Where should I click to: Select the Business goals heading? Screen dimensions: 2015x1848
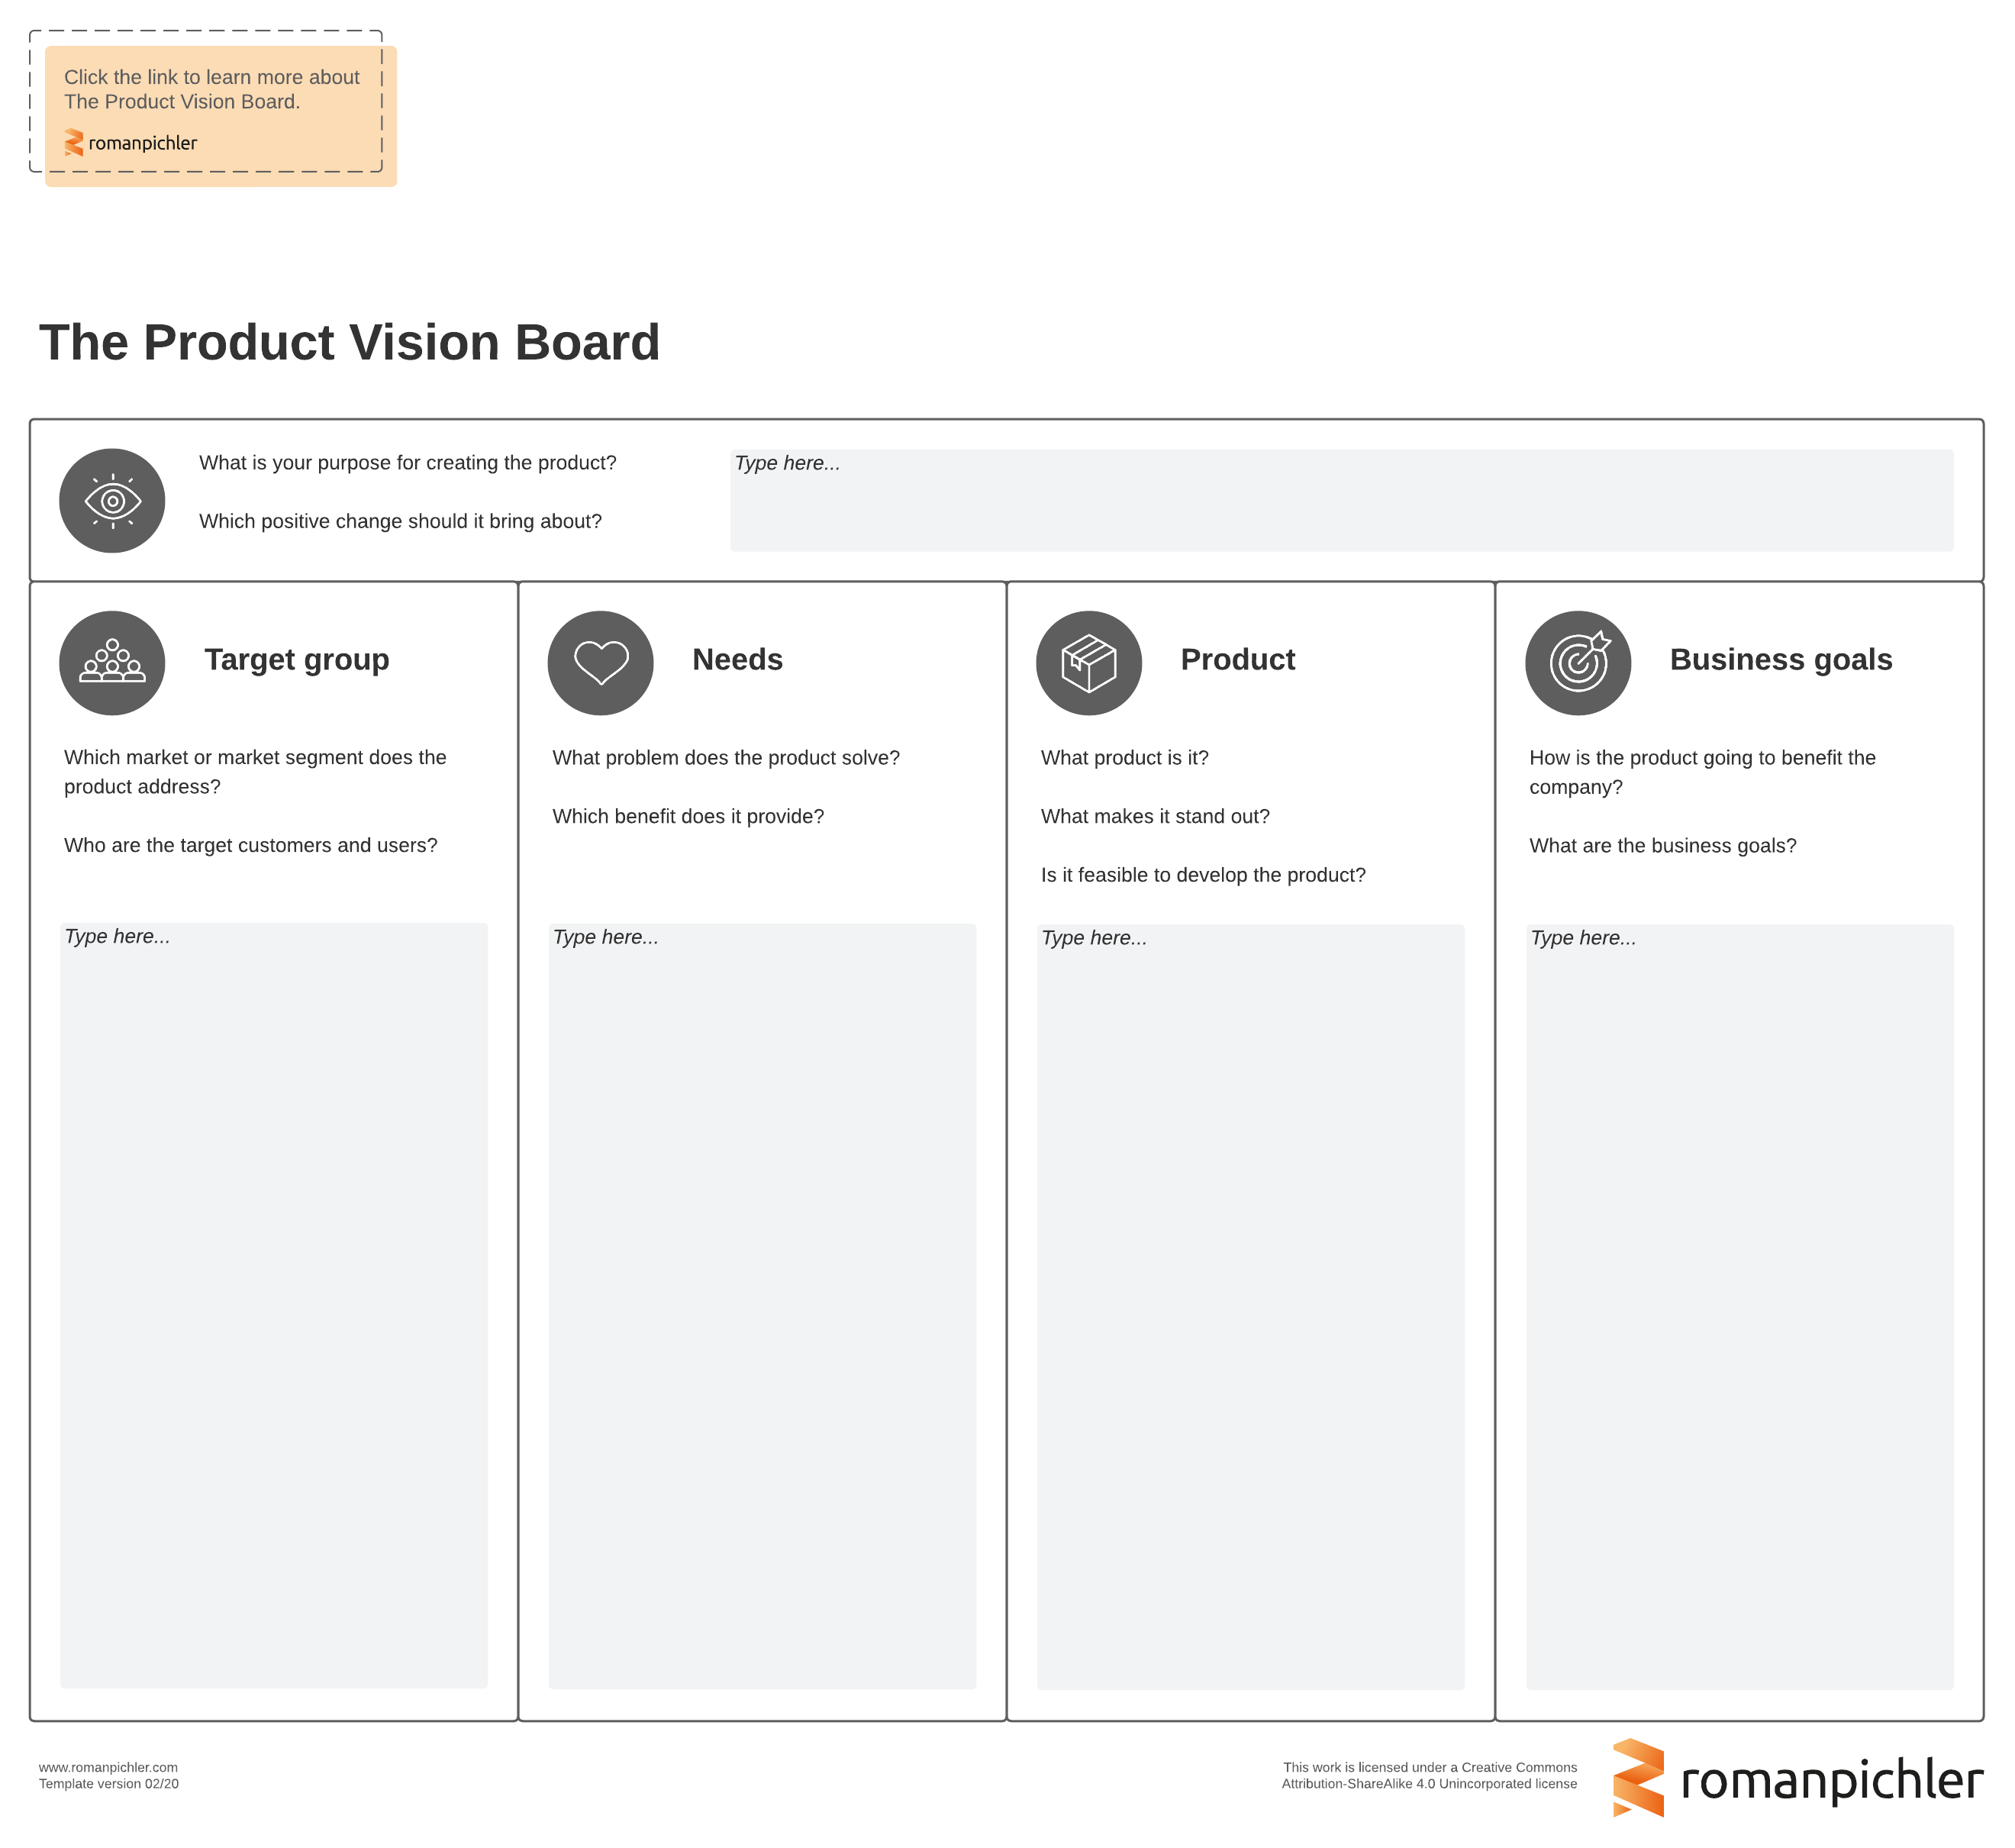pyautogui.click(x=1780, y=660)
